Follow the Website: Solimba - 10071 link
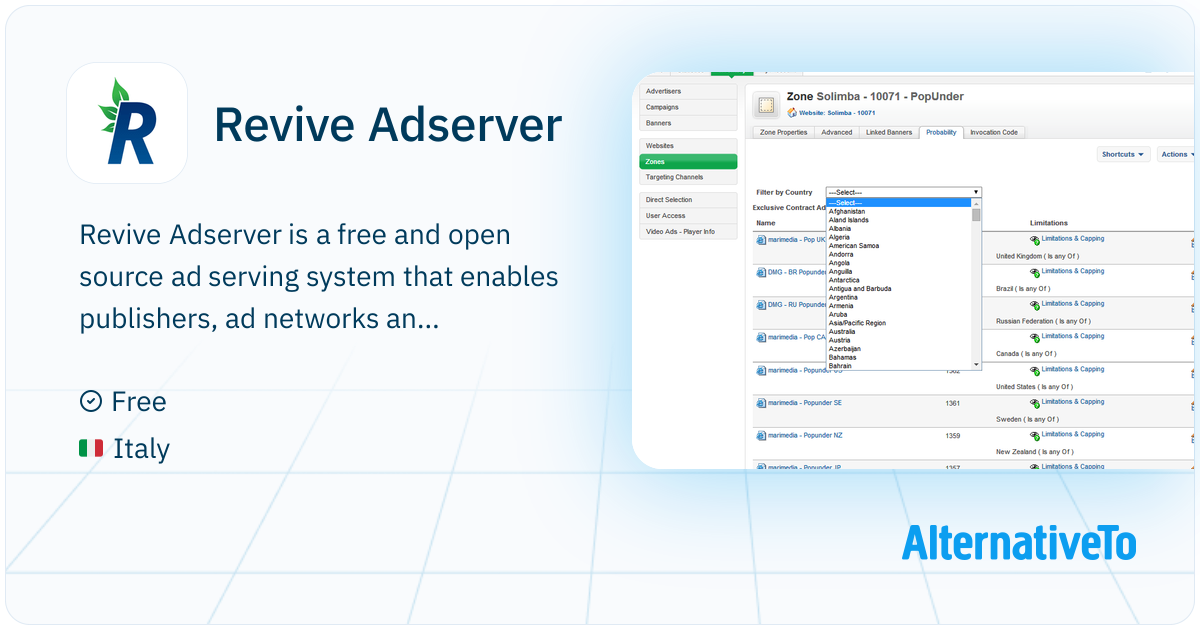 pos(838,113)
